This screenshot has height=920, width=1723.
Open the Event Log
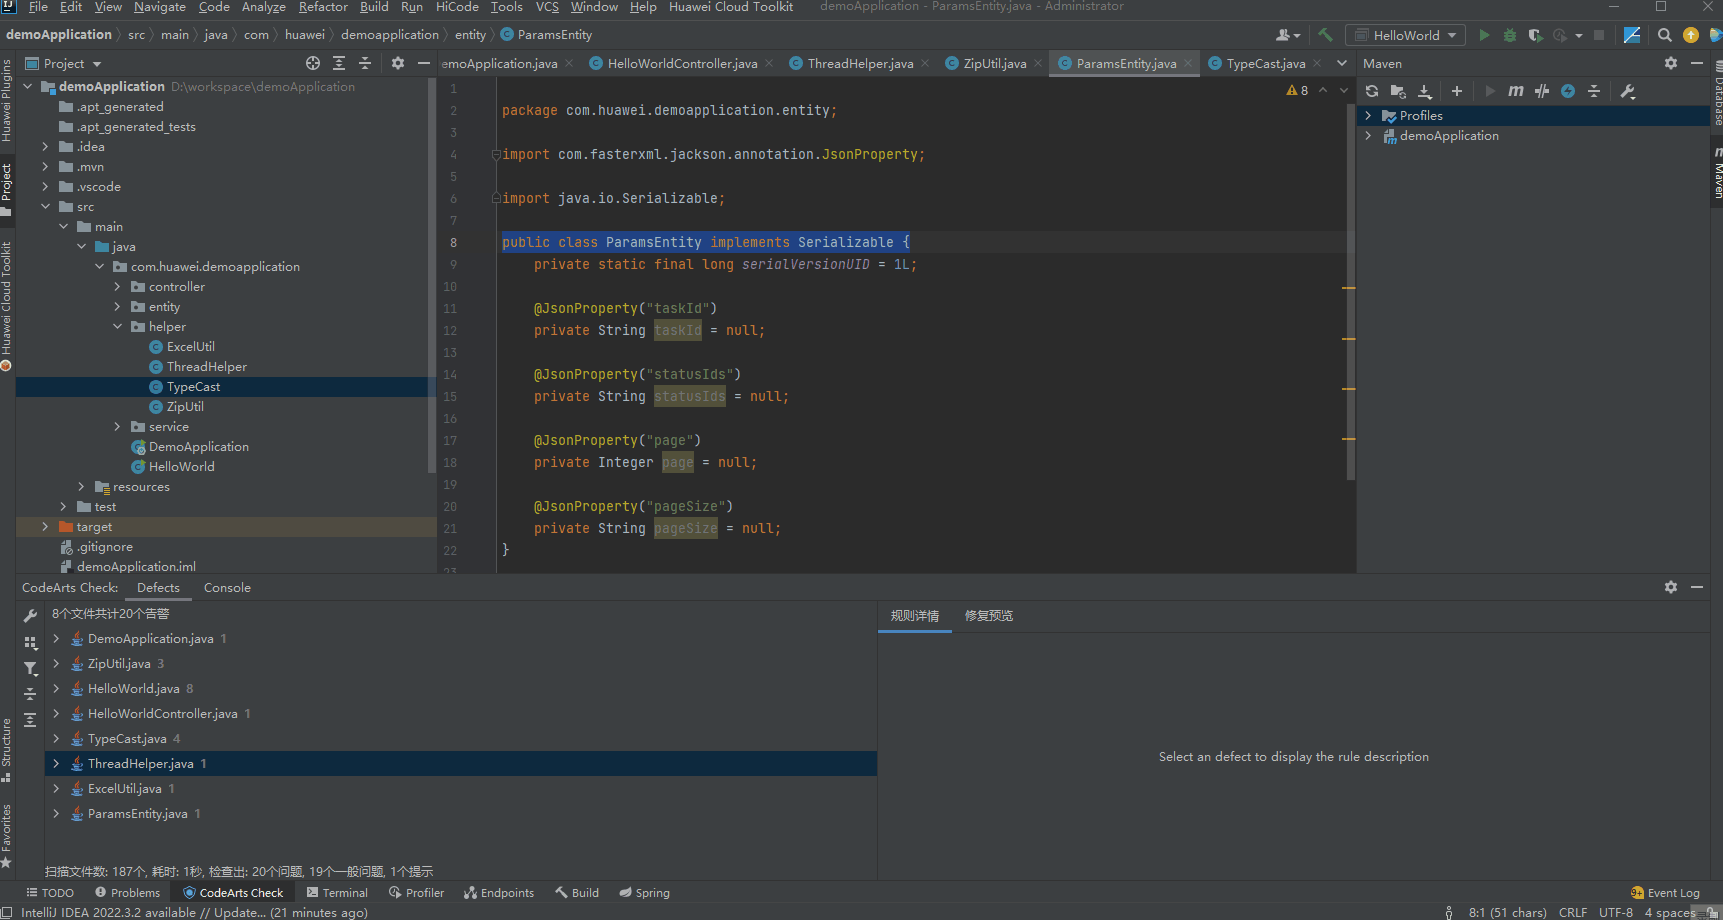click(x=1665, y=893)
